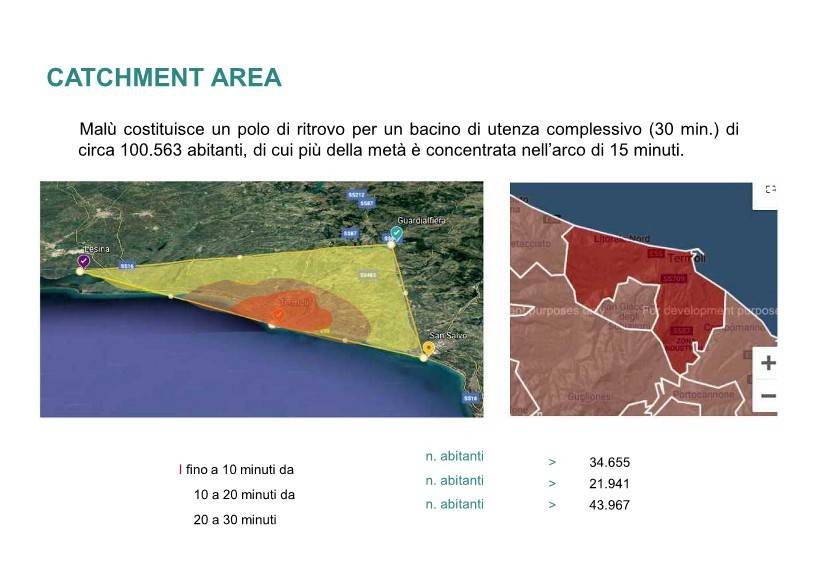Image resolution: width=818 pixels, height=586 pixels.
Task: Click the 34.655 inhabitants value
Action: pyautogui.click(x=609, y=462)
